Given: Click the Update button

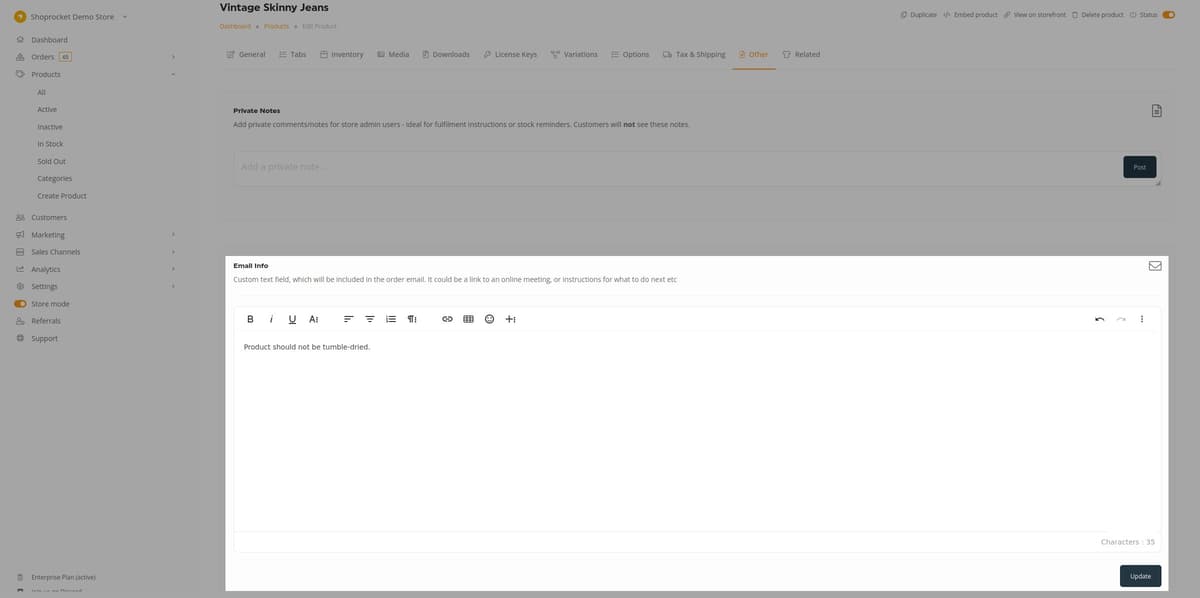Looking at the screenshot, I should (1140, 576).
